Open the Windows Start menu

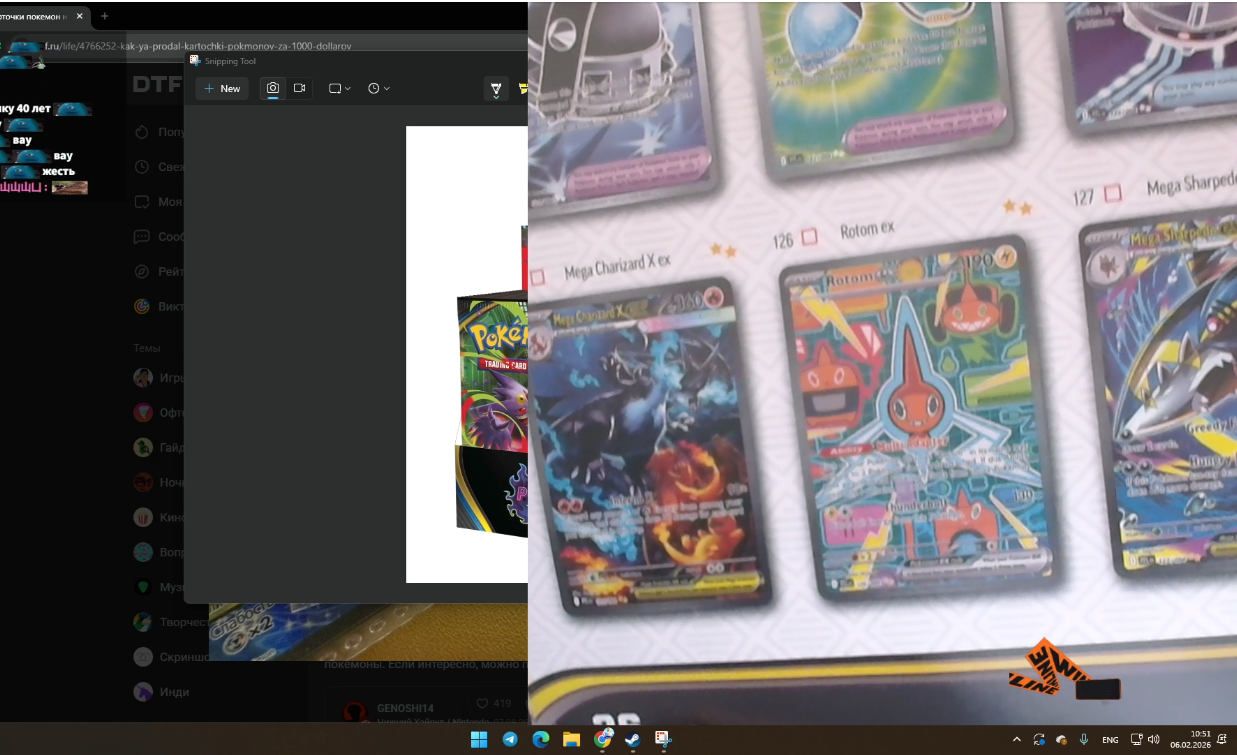point(479,739)
